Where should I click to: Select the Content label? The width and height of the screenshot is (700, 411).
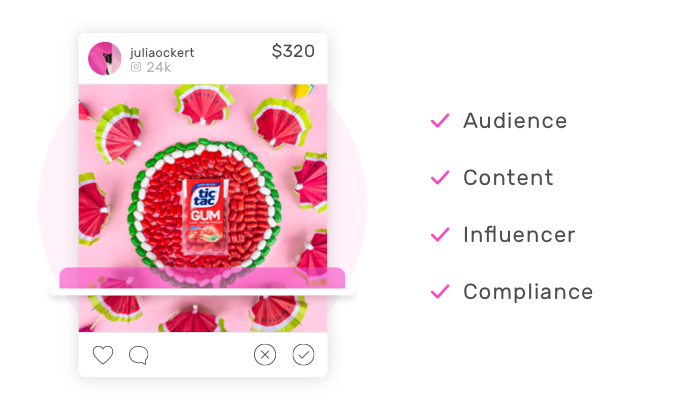pos(508,178)
